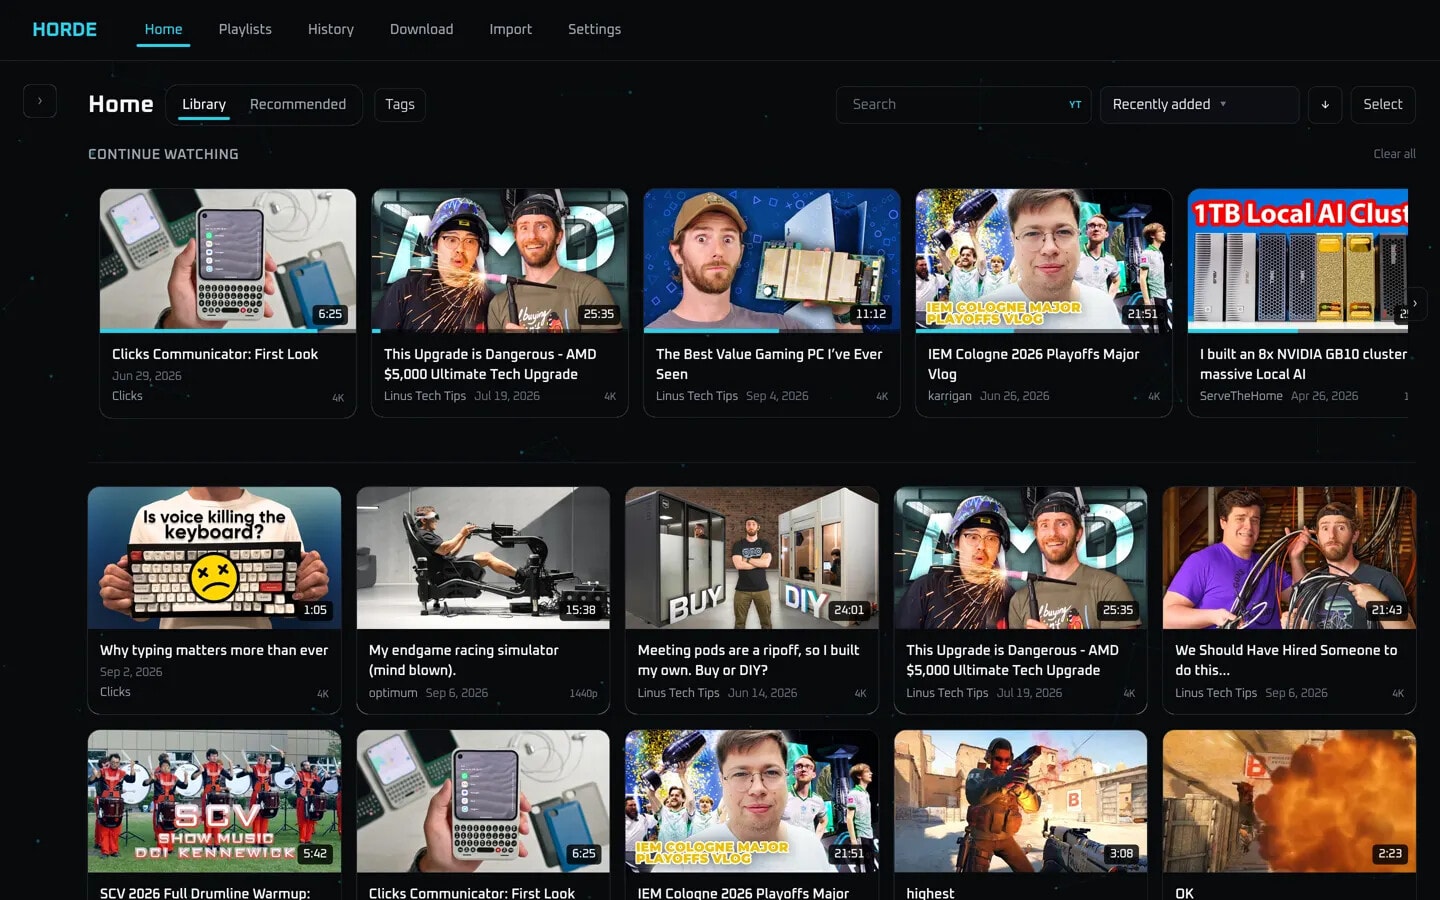Open 'We Should Have Hired Someone' thumbnail
The height and width of the screenshot is (900, 1440).
pos(1289,558)
